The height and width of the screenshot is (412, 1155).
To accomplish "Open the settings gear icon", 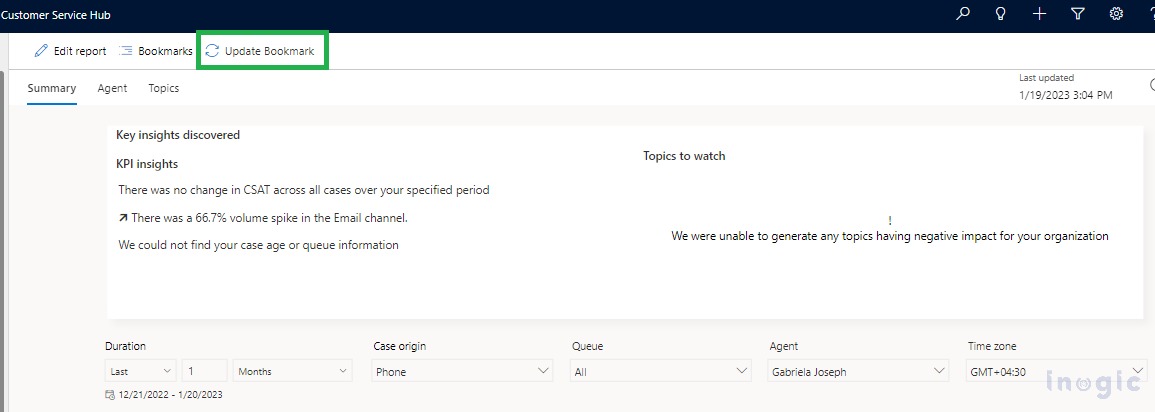I will (x=1116, y=14).
